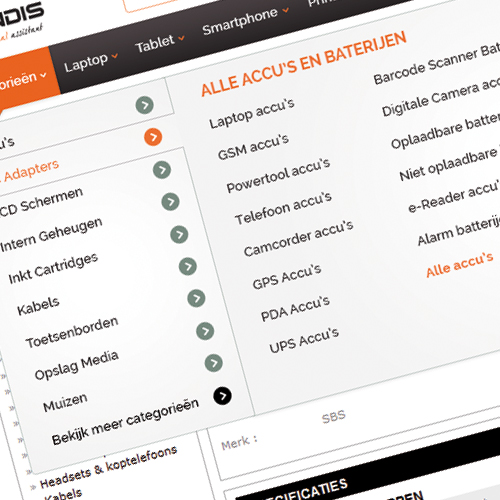The image size is (500, 500).
Task: Select Muizen category
Action: pos(65,402)
